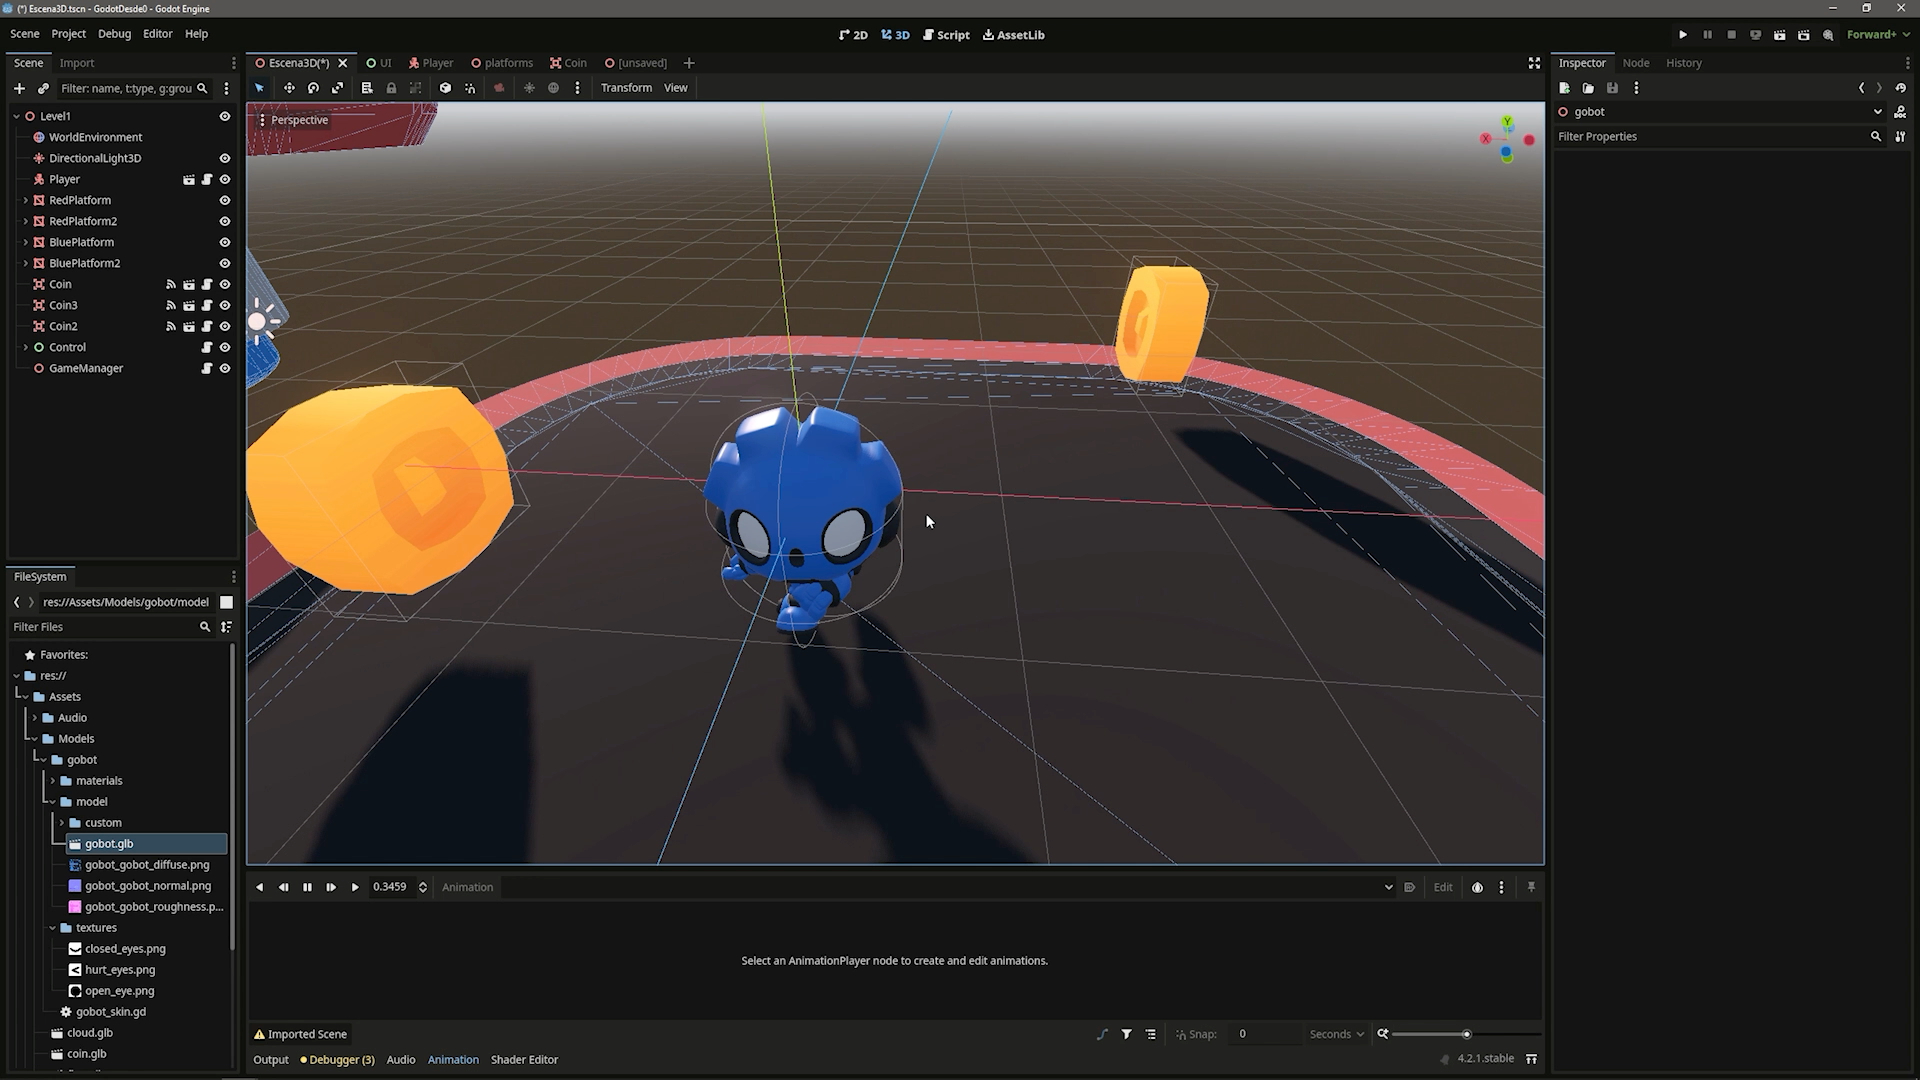Open the Shader Editor bottom panel
Image resolution: width=1920 pixels, height=1080 pixels.
[x=524, y=1060]
